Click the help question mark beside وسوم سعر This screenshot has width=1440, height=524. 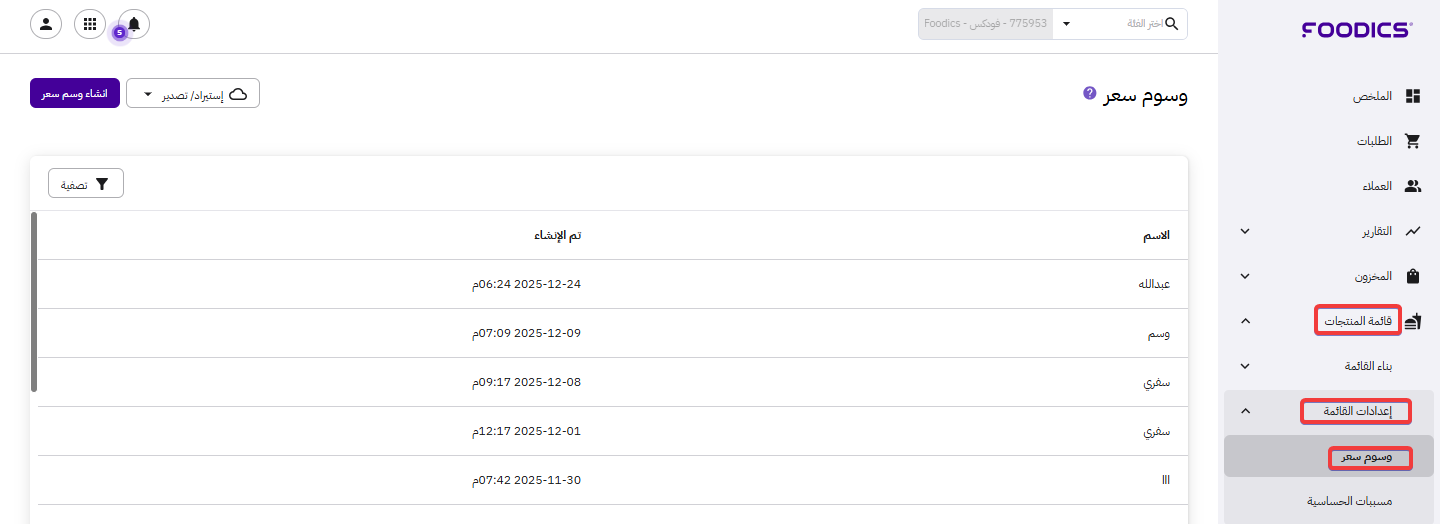1089,93
